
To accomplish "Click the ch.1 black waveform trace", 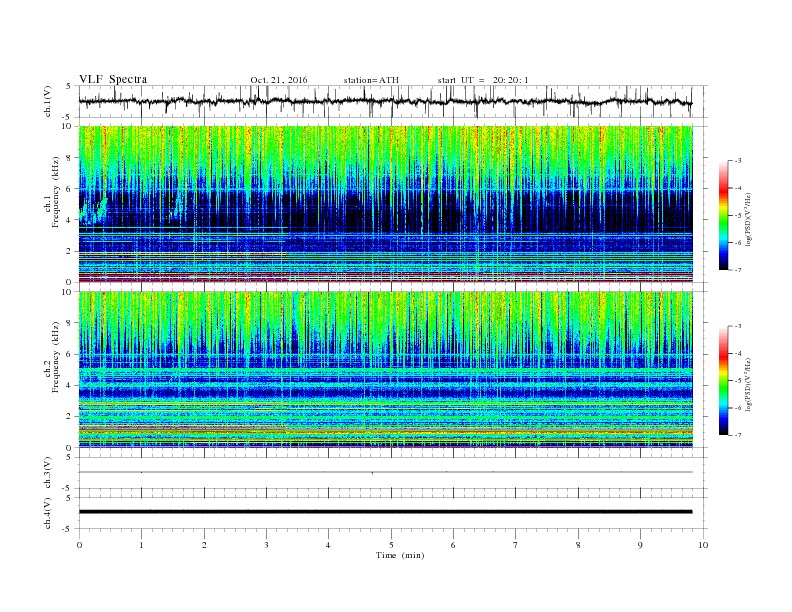I will point(385,101).
